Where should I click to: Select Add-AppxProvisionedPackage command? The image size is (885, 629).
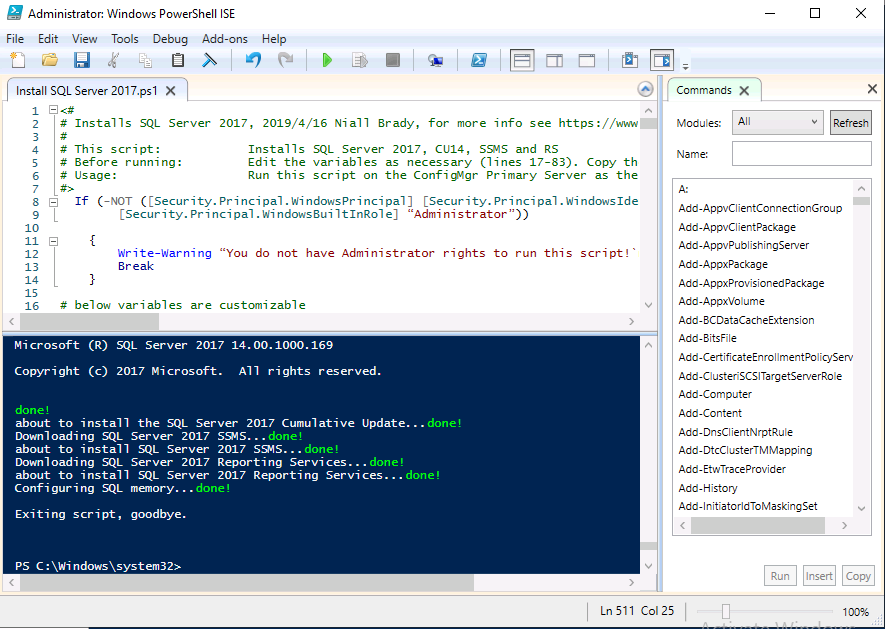coord(751,283)
